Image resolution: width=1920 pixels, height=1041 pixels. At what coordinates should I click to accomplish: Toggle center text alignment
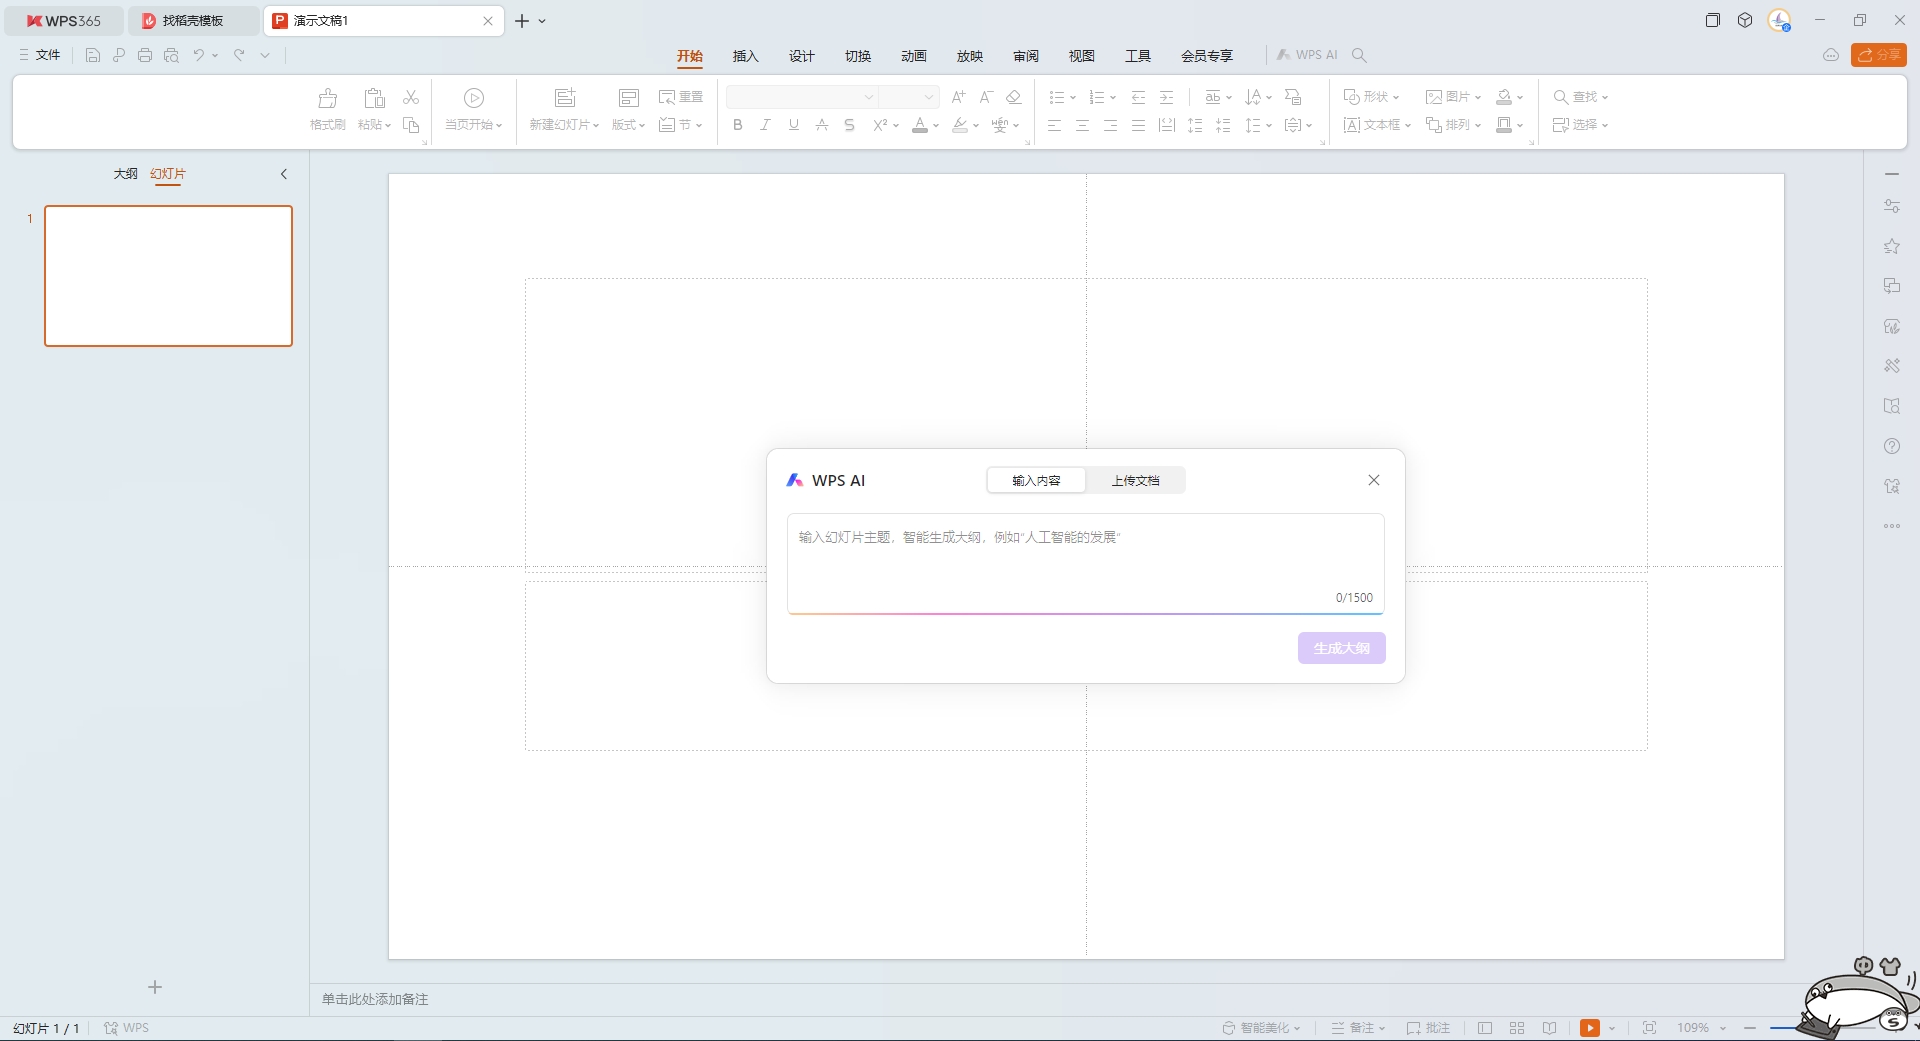(x=1082, y=125)
